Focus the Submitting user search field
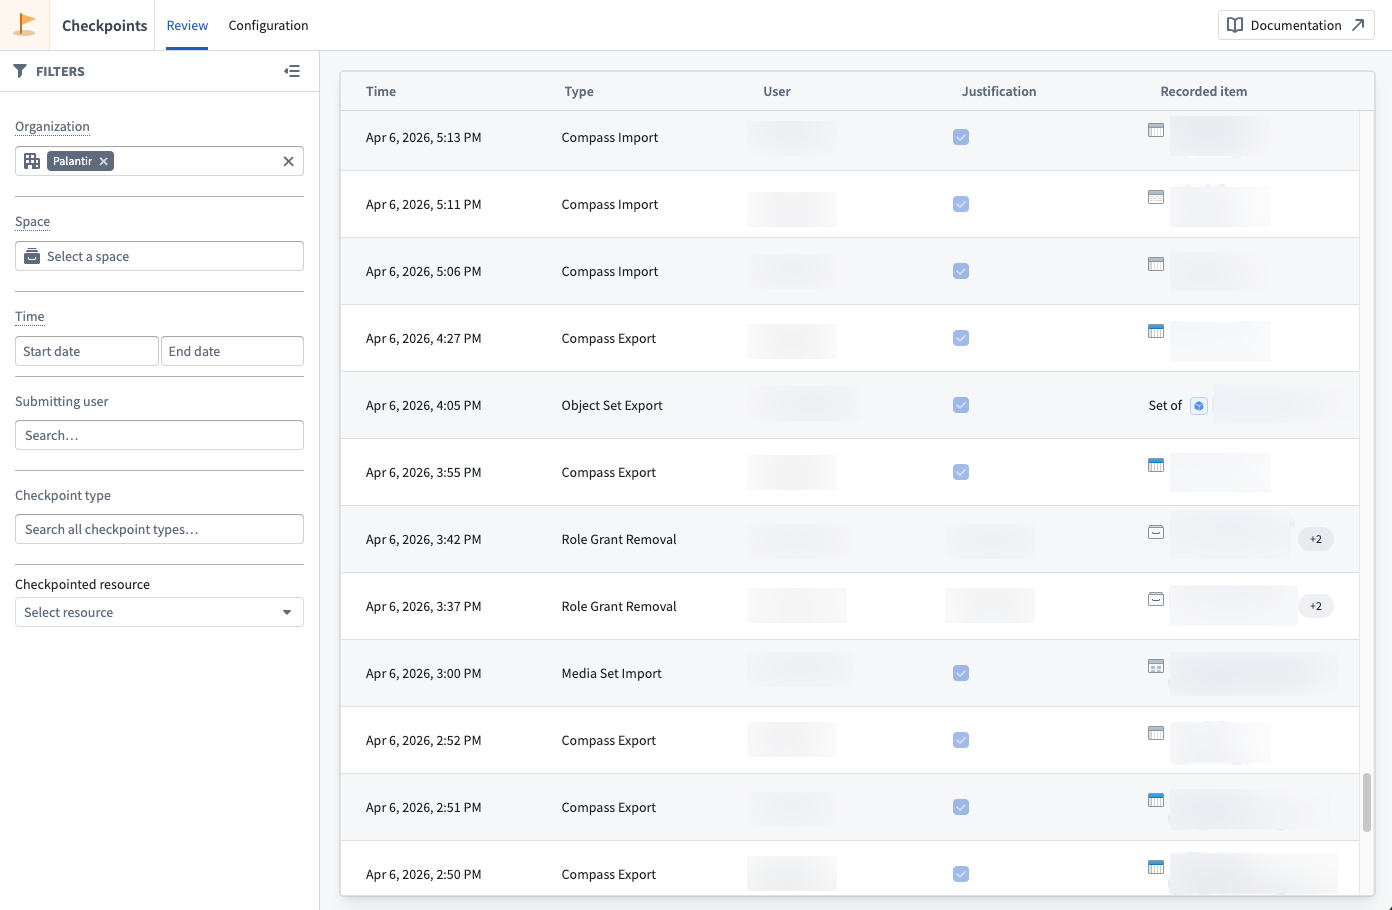 [x=159, y=435]
